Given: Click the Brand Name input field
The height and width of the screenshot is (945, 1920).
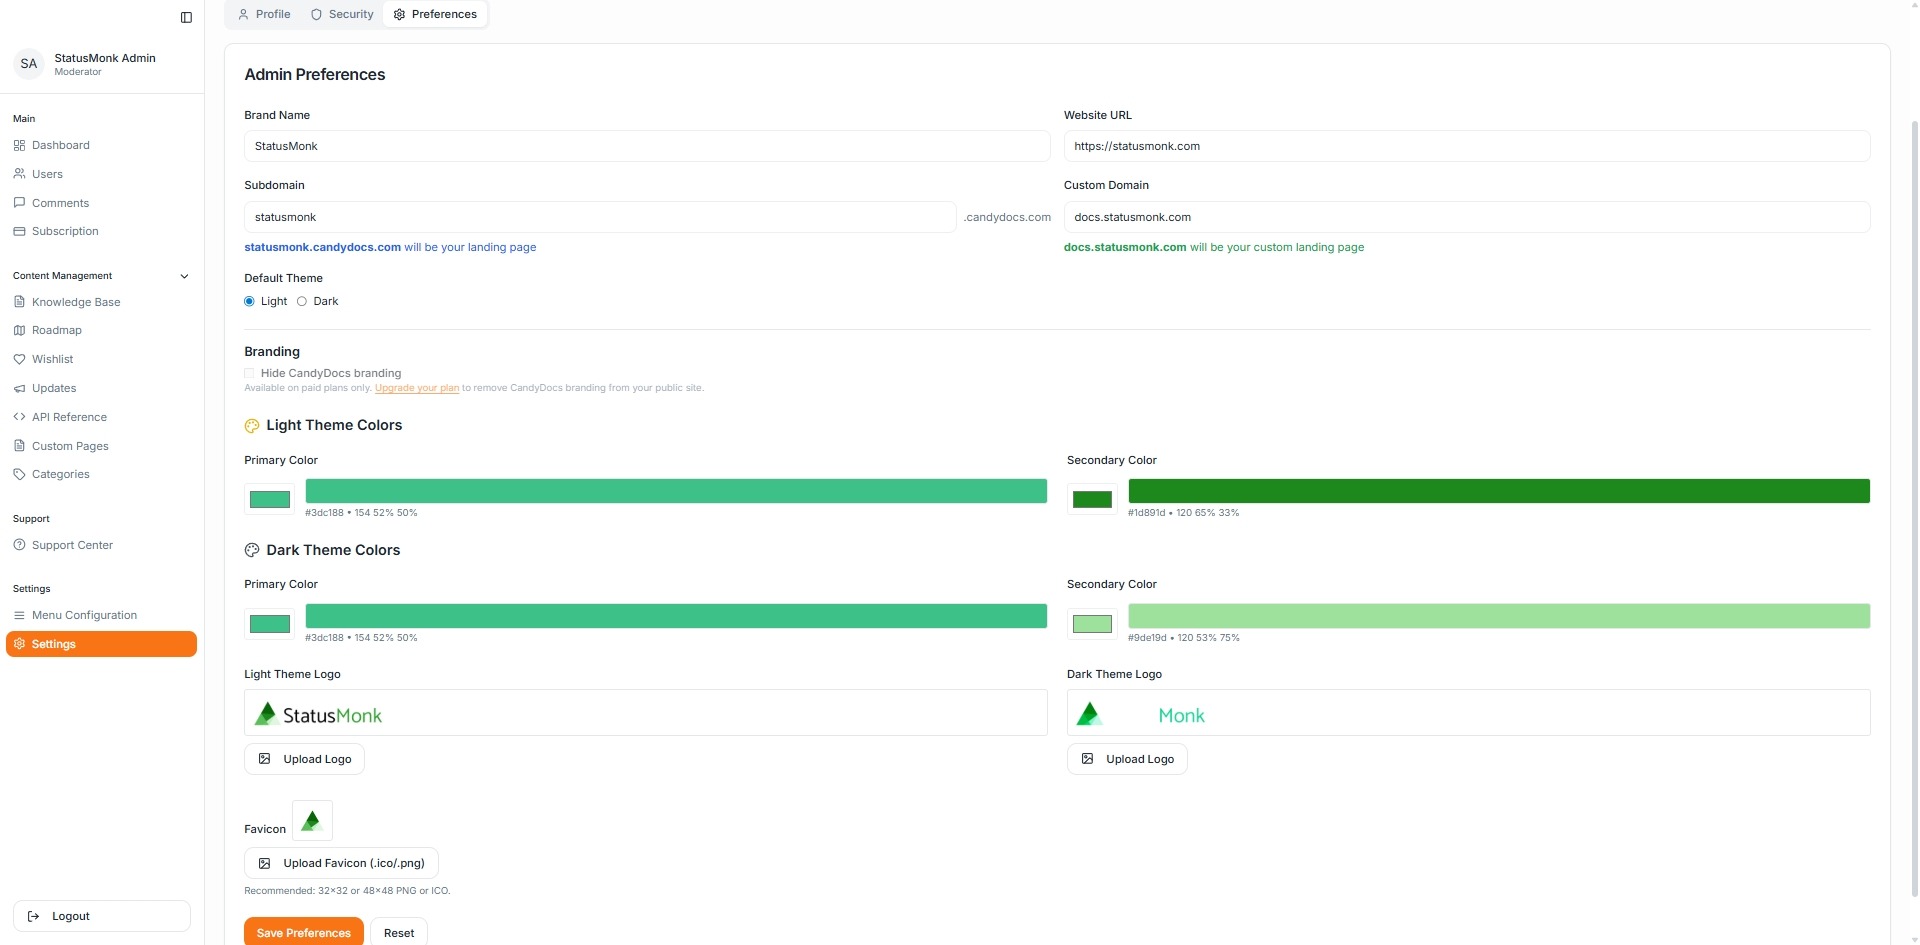Looking at the screenshot, I should [646, 146].
